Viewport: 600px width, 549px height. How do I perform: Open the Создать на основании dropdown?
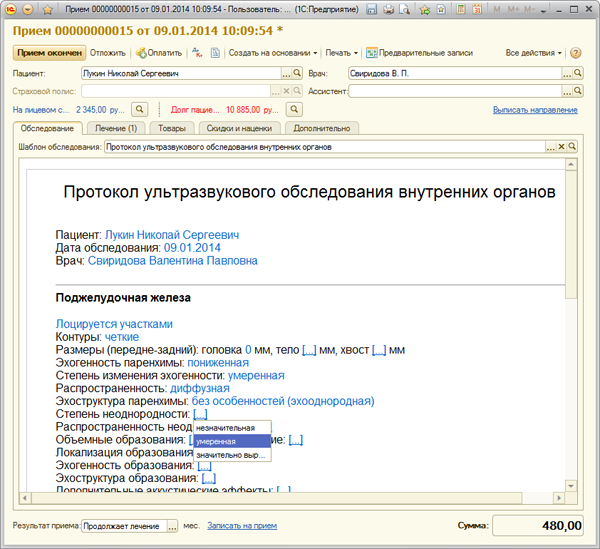point(273,53)
